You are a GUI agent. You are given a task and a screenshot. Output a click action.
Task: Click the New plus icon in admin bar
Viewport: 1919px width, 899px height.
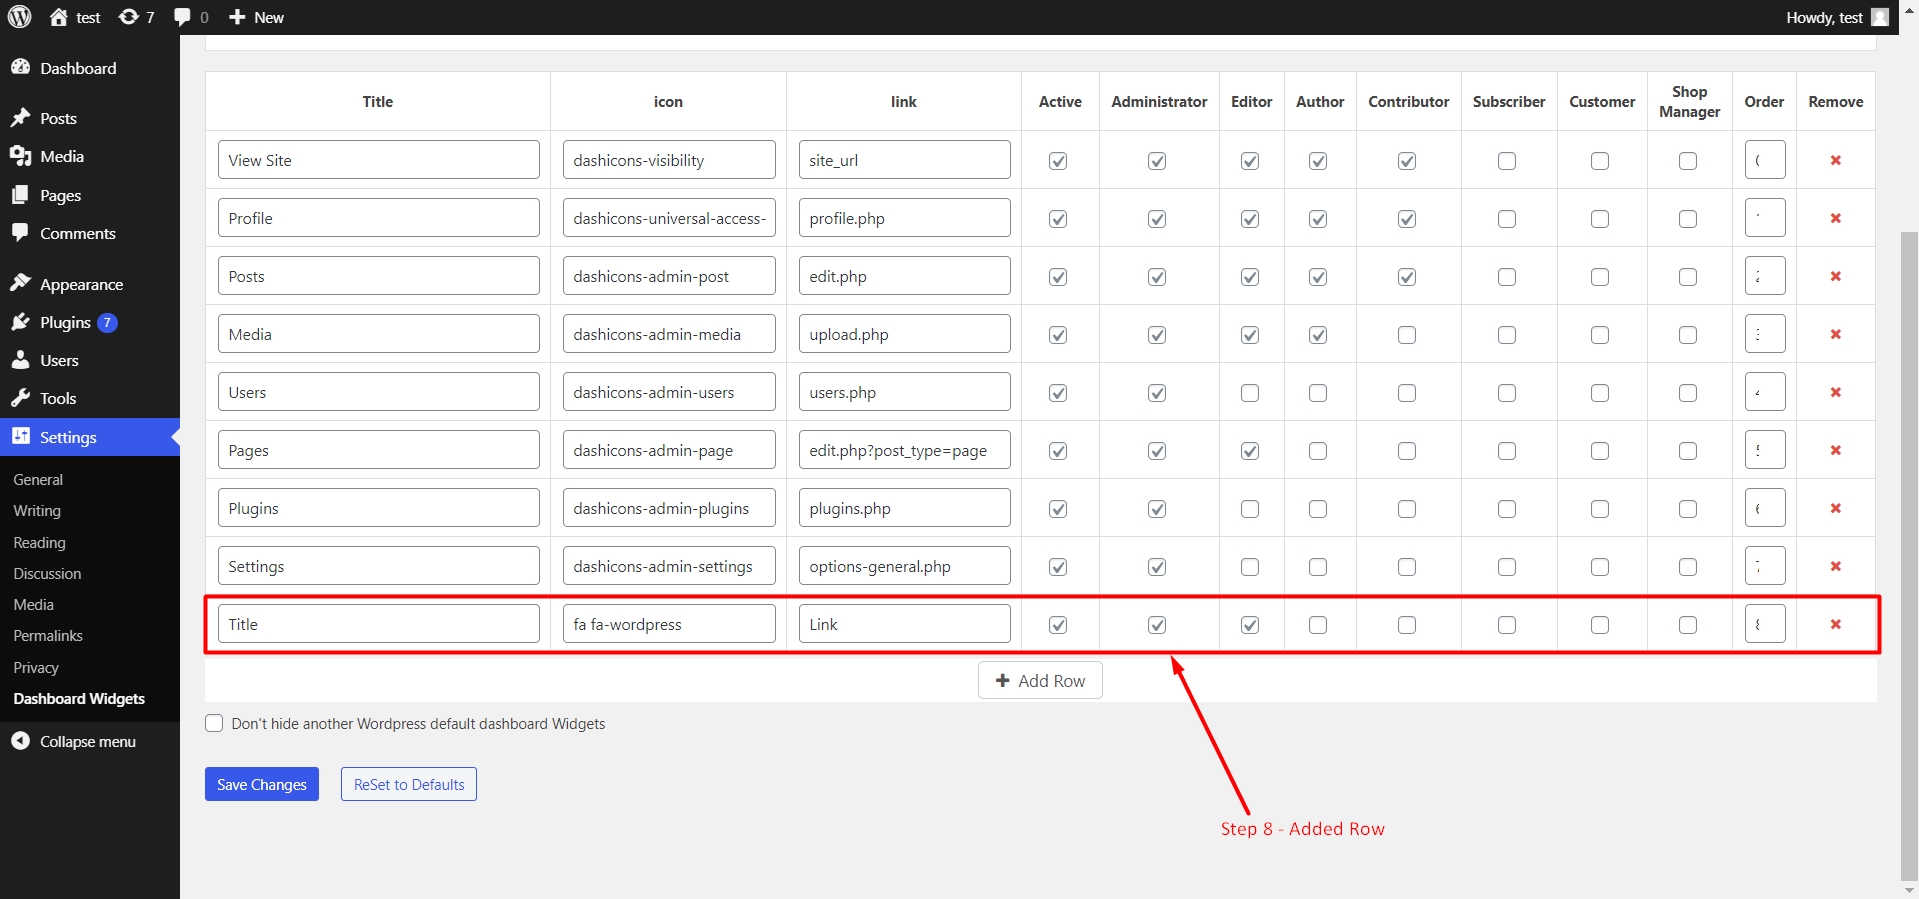(x=237, y=17)
